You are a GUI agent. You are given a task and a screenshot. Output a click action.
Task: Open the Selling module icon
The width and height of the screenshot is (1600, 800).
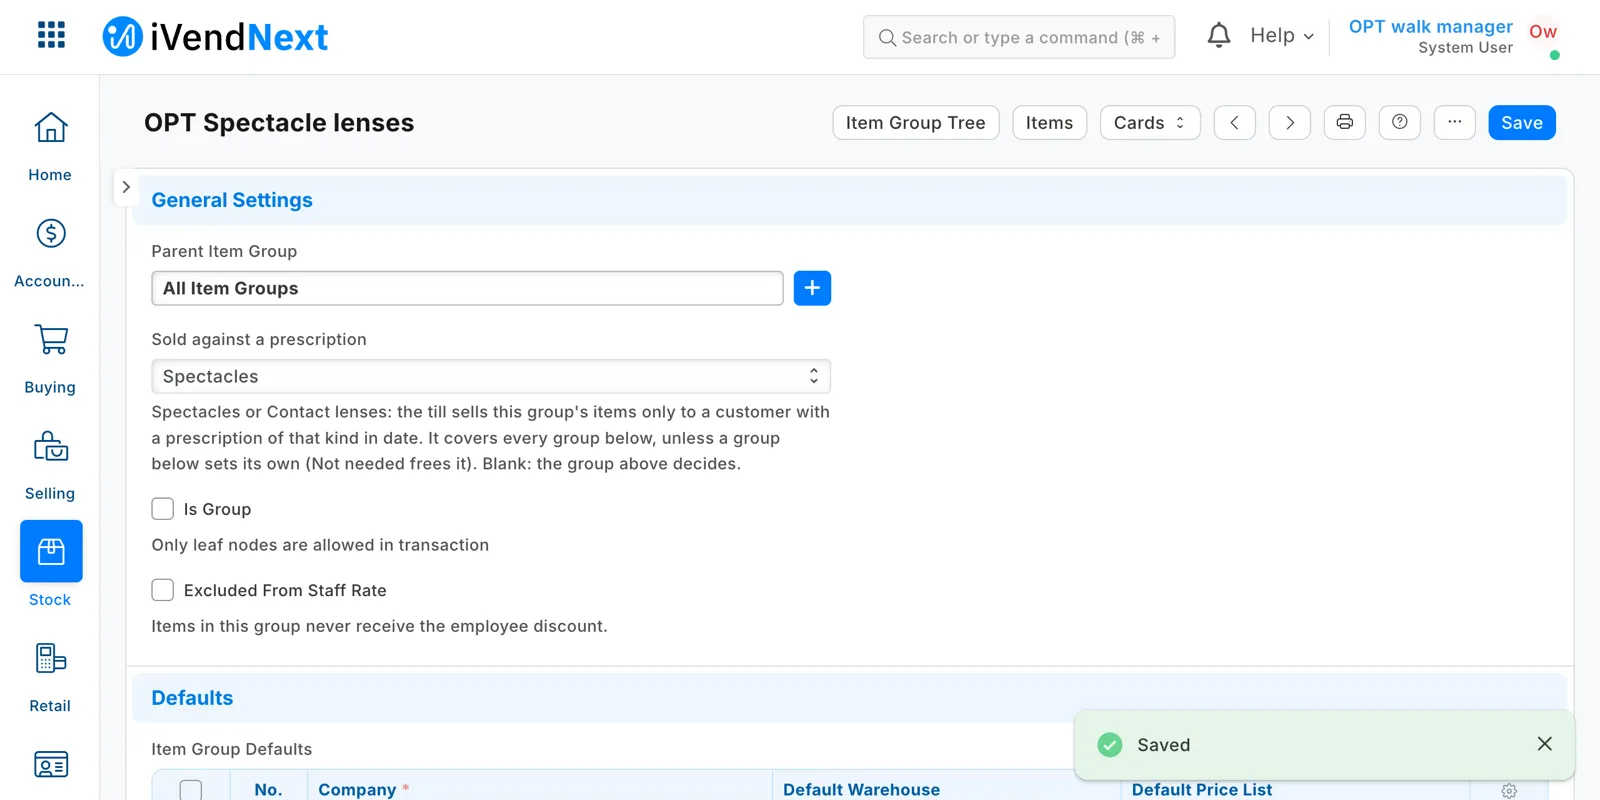coord(51,446)
